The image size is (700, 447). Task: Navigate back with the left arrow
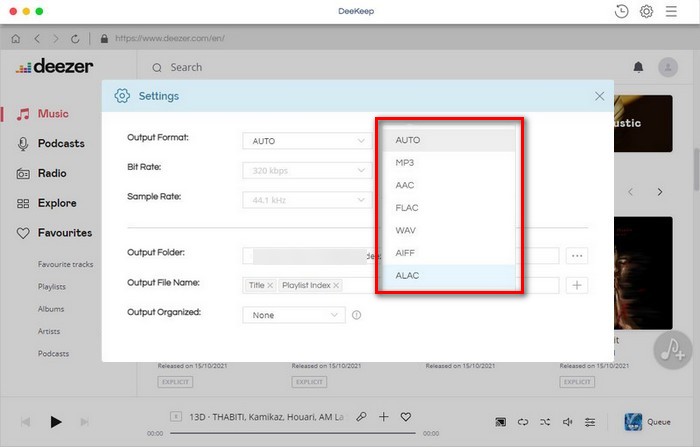tap(37, 39)
